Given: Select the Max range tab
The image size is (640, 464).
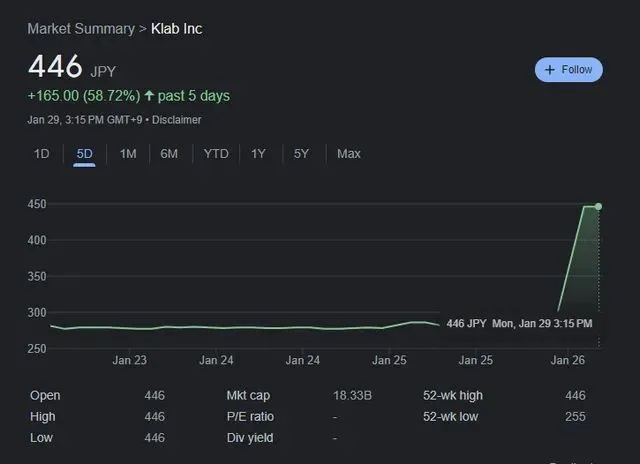Looking at the screenshot, I should tap(349, 154).
